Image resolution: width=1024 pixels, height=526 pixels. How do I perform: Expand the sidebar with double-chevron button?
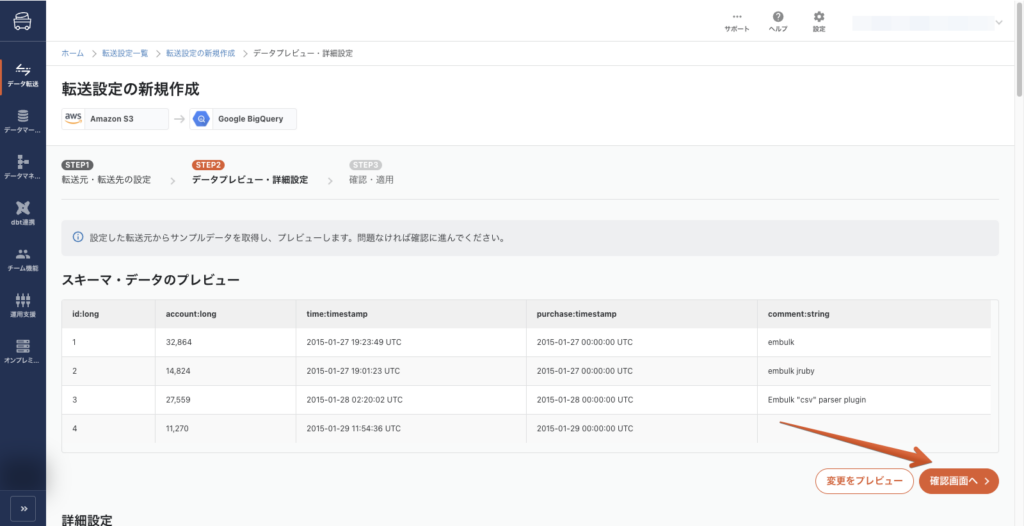click(x=23, y=508)
